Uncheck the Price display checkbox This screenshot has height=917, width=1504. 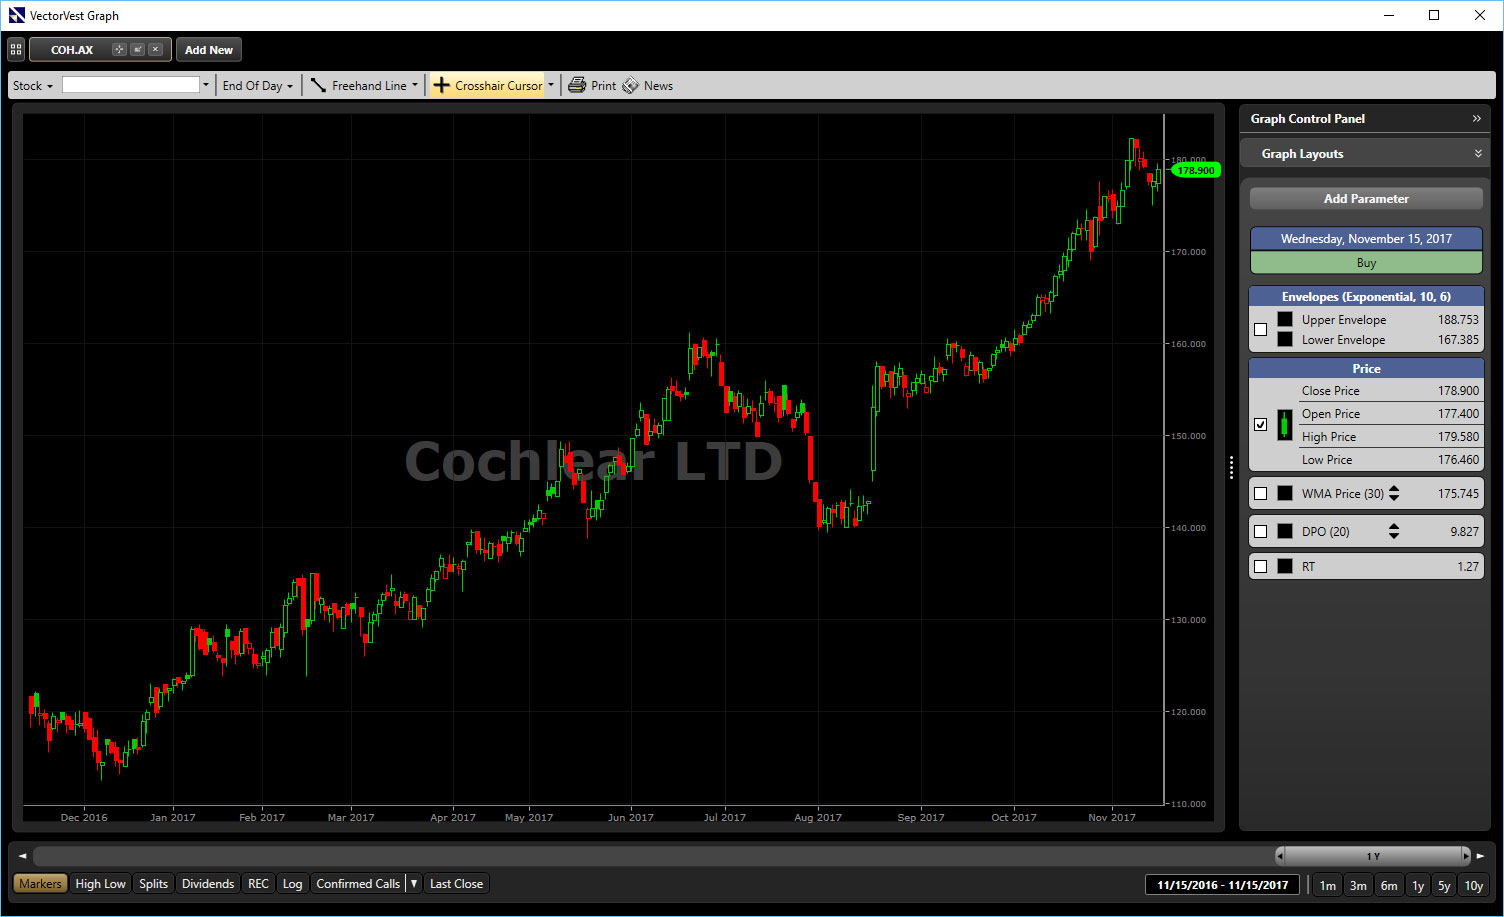pyautogui.click(x=1260, y=425)
